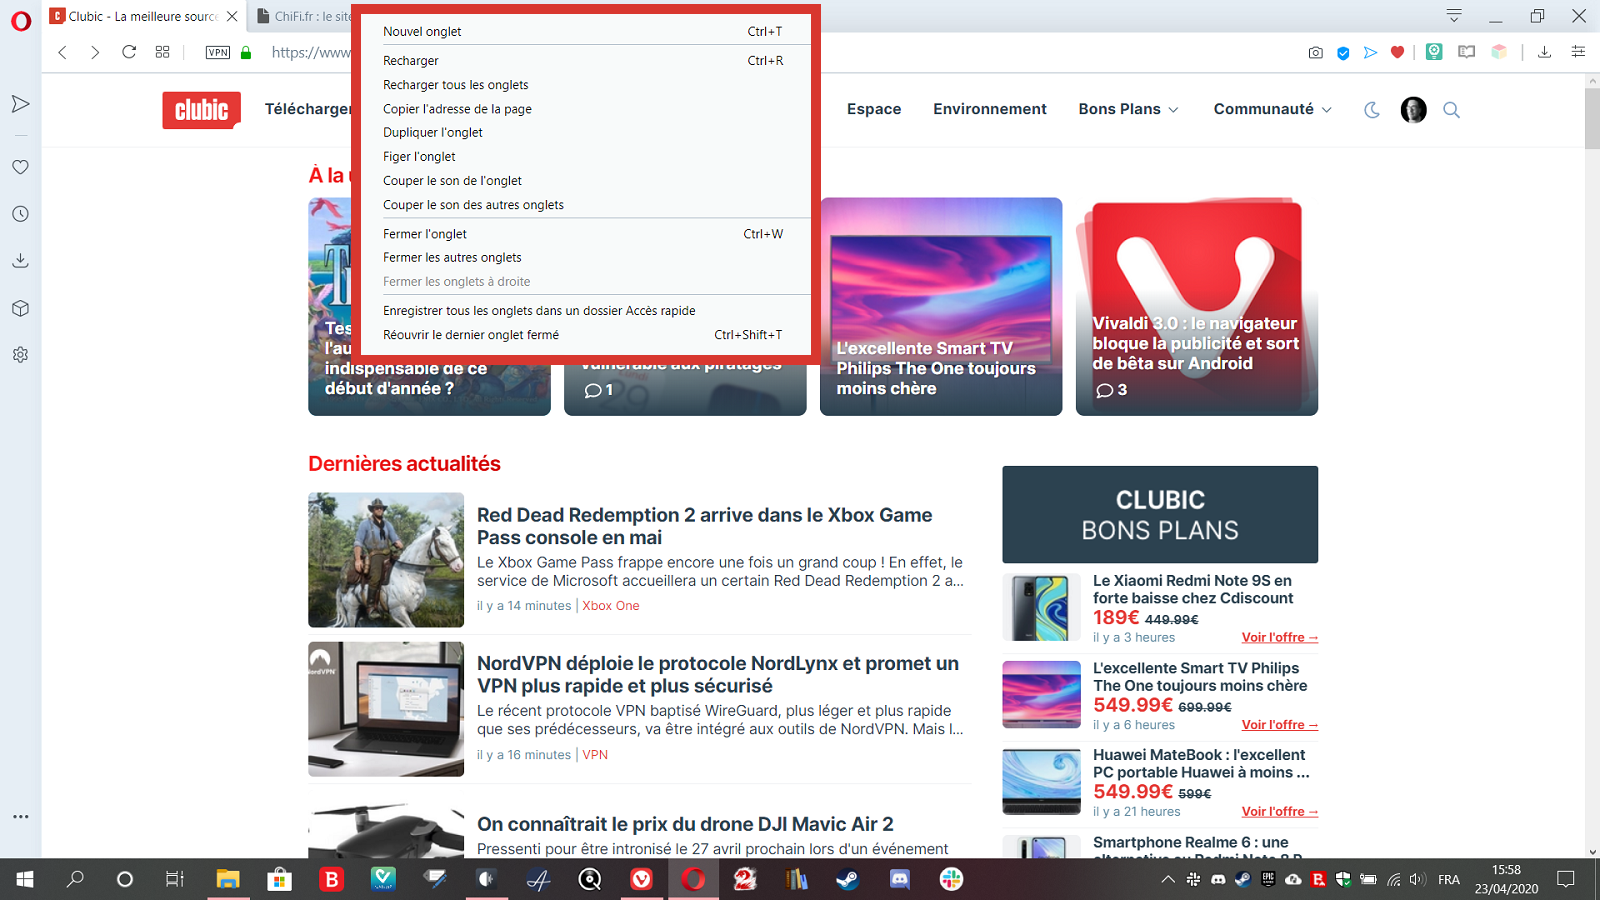Open Speed Dial start page grid icon
Viewport: 1600px width, 900px height.
[x=162, y=52]
